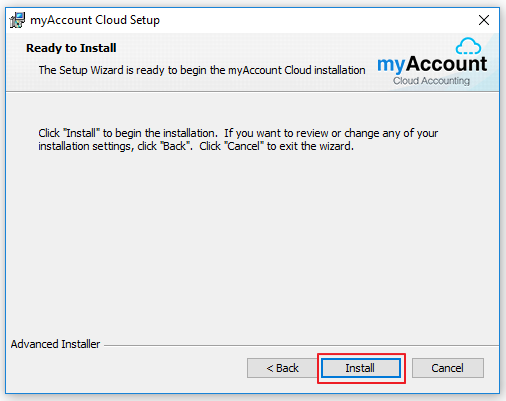The width and height of the screenshot is (506, 401).
Task: Click the "Advanced Installer" label
Action: [x=55, y=344]
